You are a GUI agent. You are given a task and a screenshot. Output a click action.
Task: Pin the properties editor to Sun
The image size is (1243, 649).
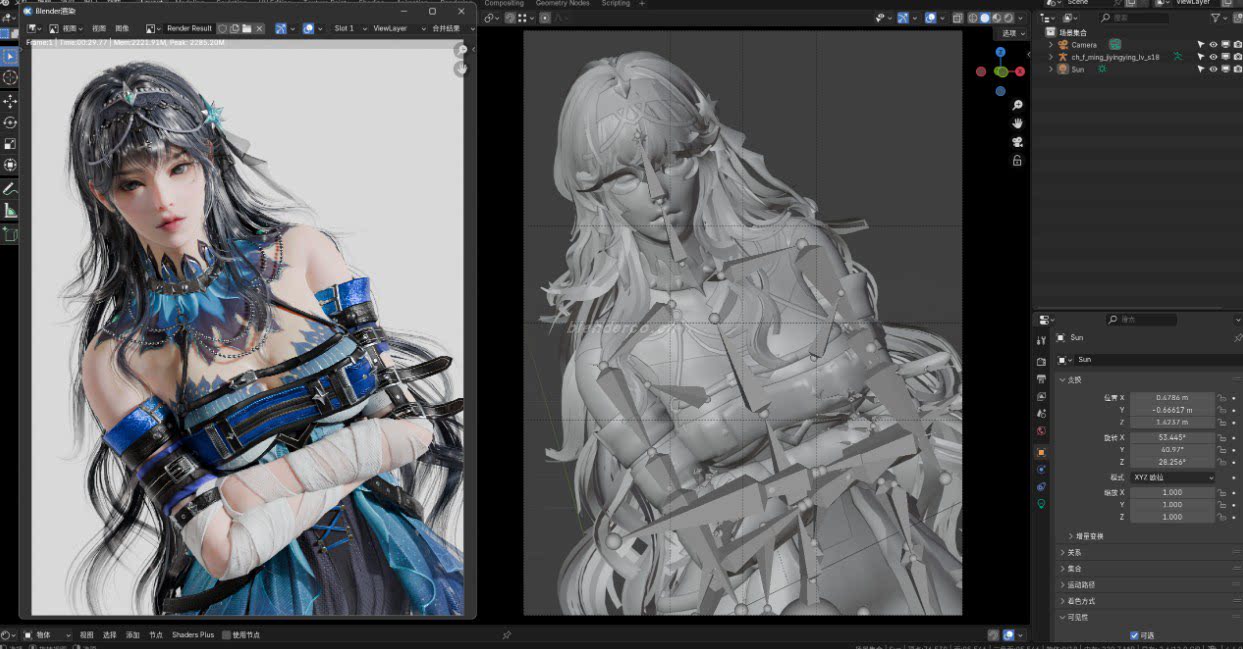point(1237,338)
